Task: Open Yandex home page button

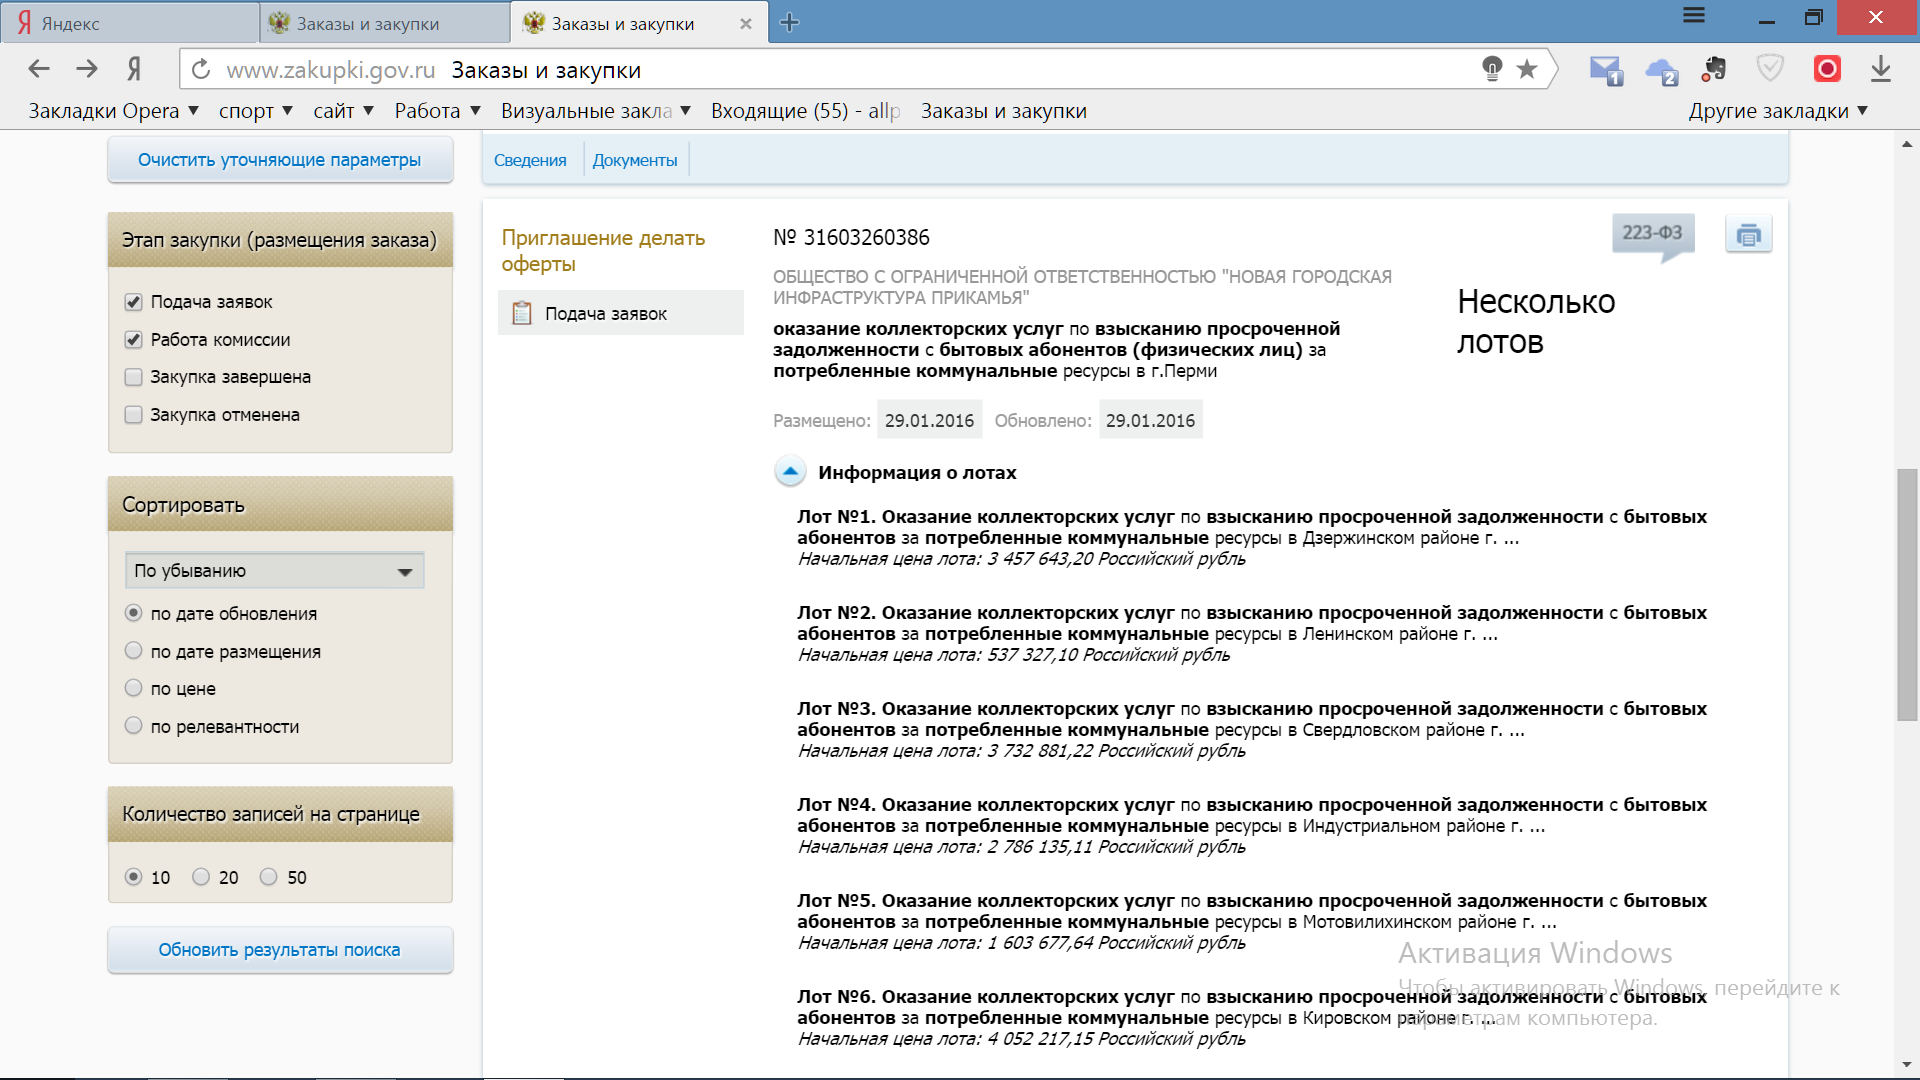Action: point(134,69)
